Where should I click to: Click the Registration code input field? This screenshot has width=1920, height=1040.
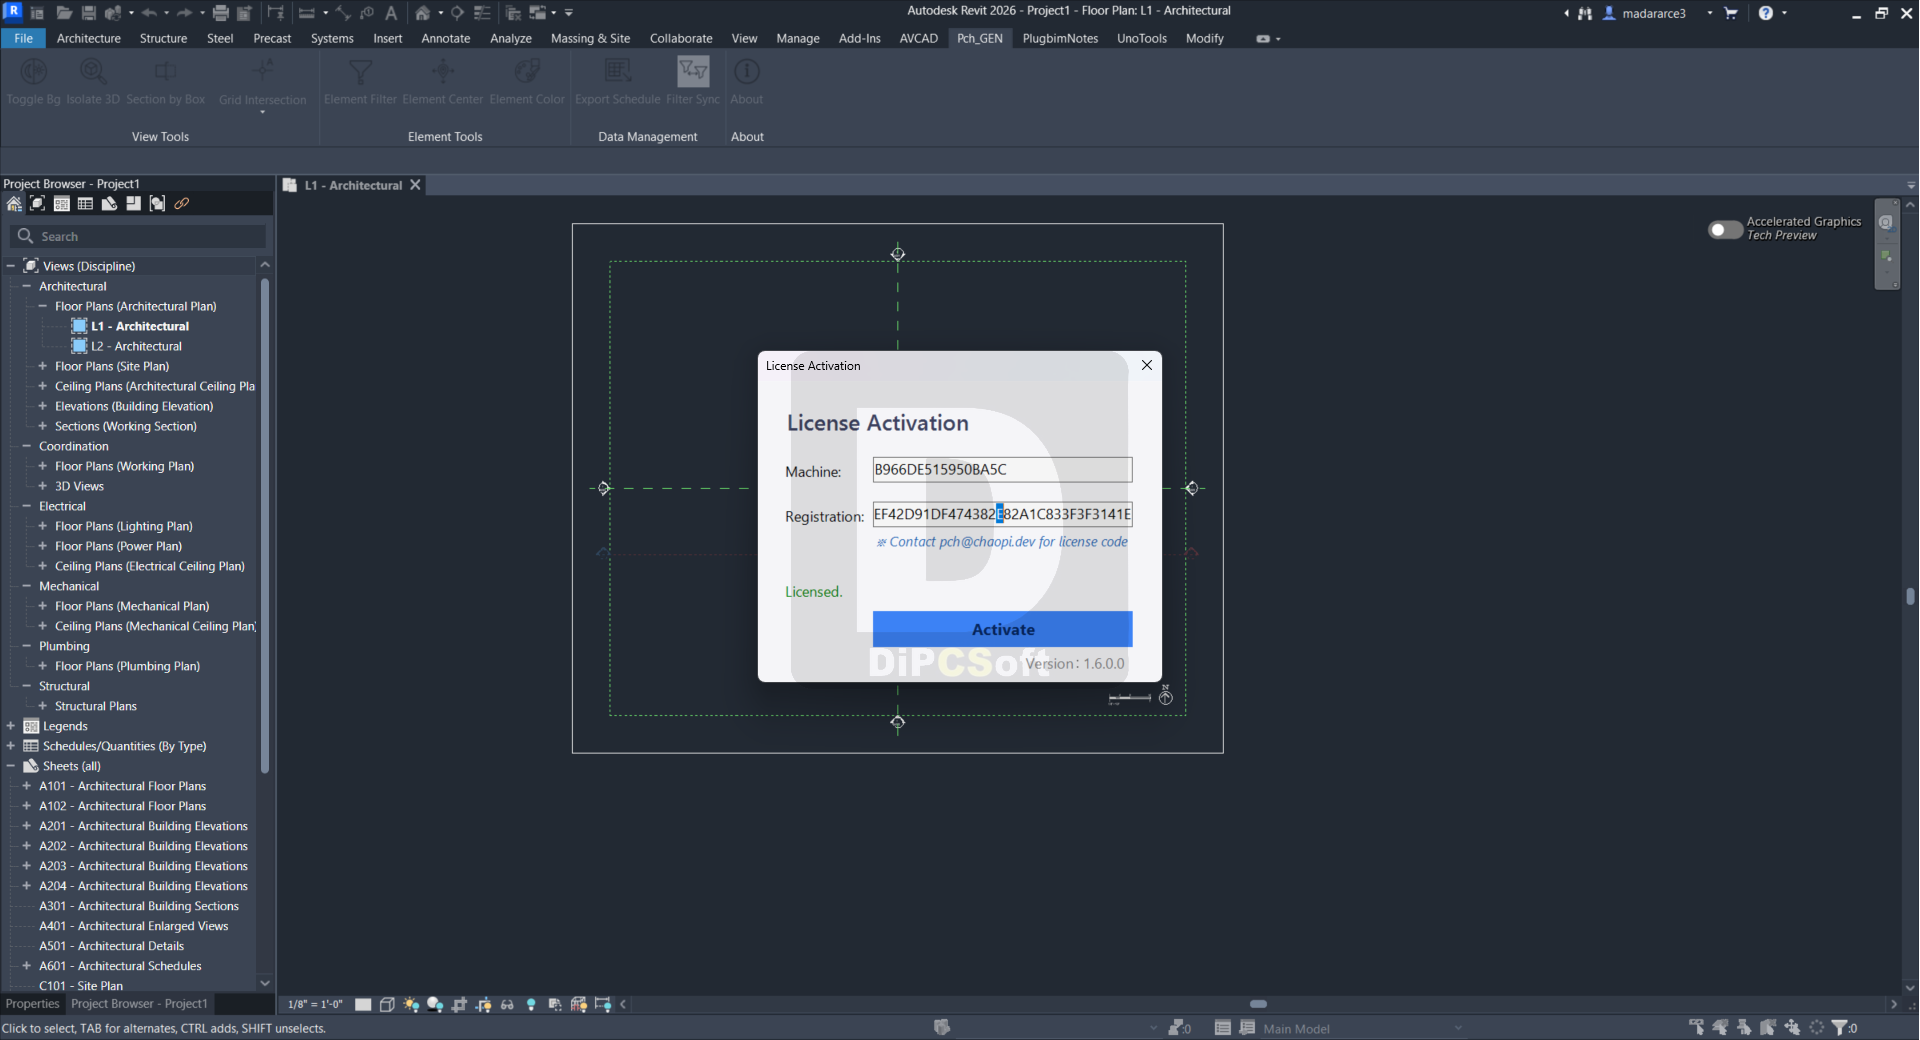click(1002, 514)
